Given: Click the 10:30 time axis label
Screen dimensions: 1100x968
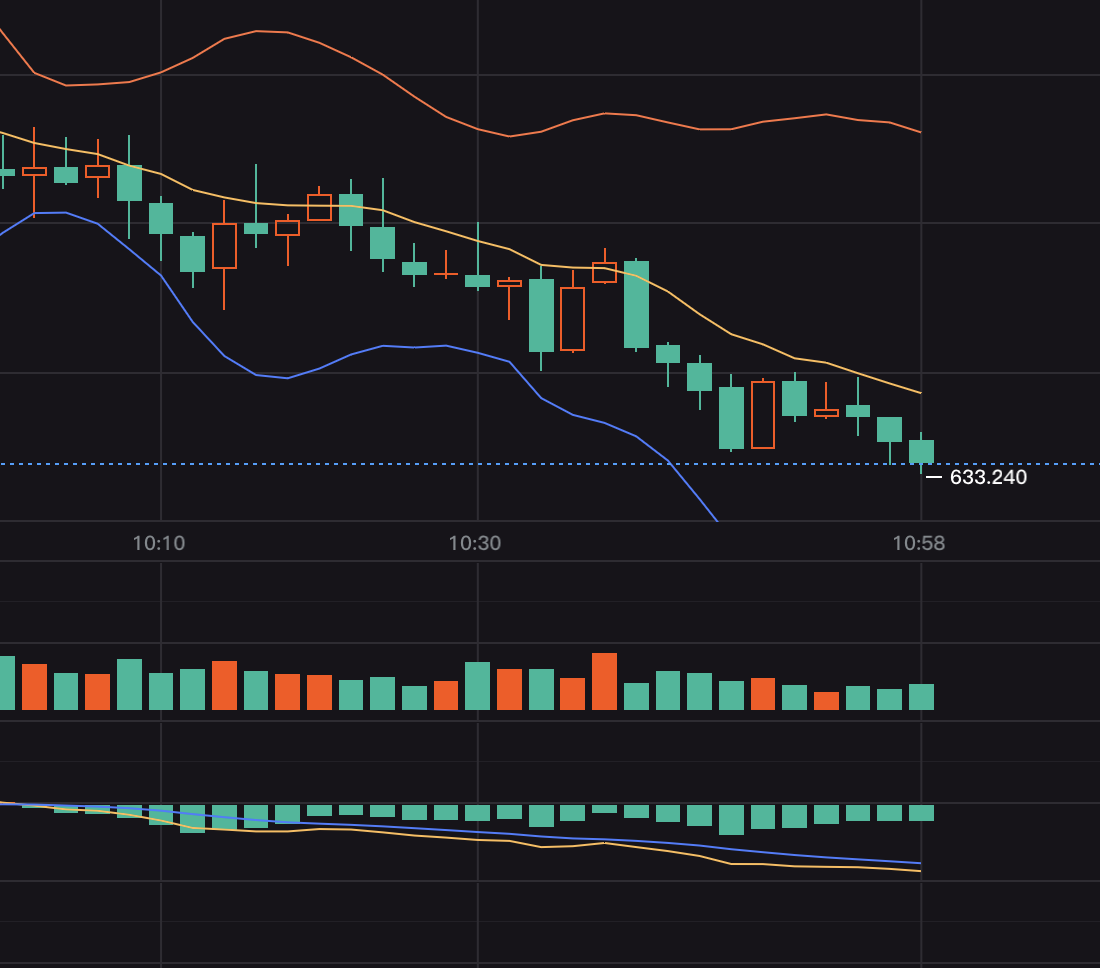Looking at the screenshot, I should [x=475, y=544].
